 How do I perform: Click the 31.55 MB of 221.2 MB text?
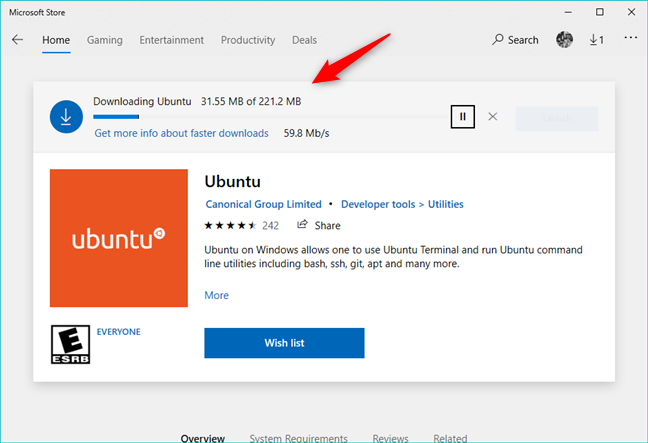[x=251, y=101]
